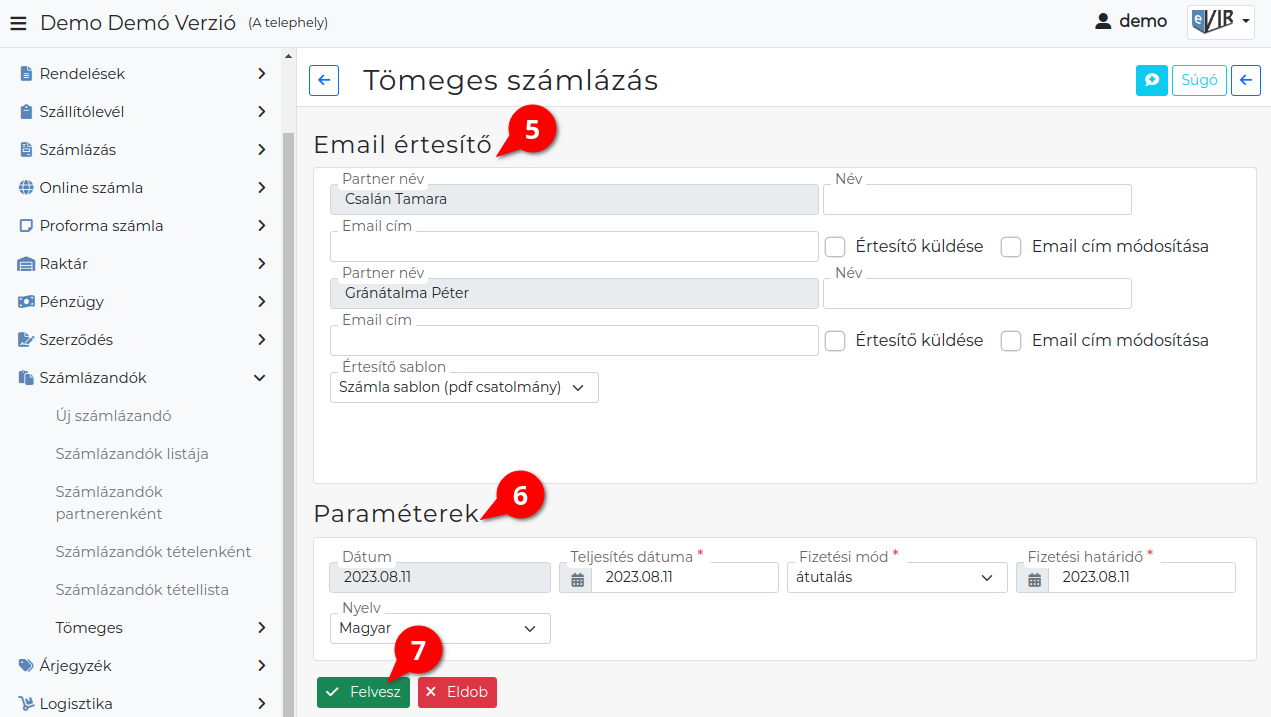Check Email cím módosítása for Gránátalma Péter
The height and width of the screenshot is (717, 1271).
click(x=1011, y=341)
